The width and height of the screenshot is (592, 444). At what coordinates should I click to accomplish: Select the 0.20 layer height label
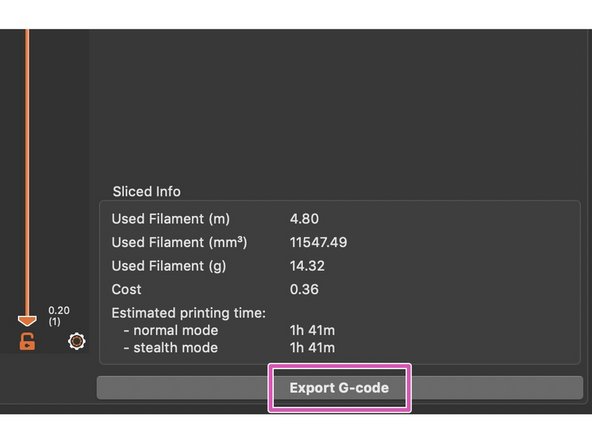[59, 310]
